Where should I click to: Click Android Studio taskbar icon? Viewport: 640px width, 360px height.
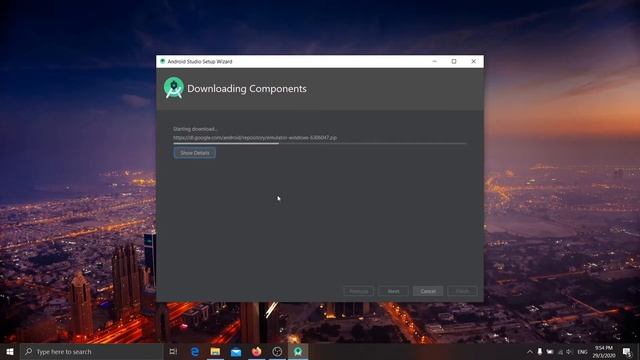[x=298, y=351]
